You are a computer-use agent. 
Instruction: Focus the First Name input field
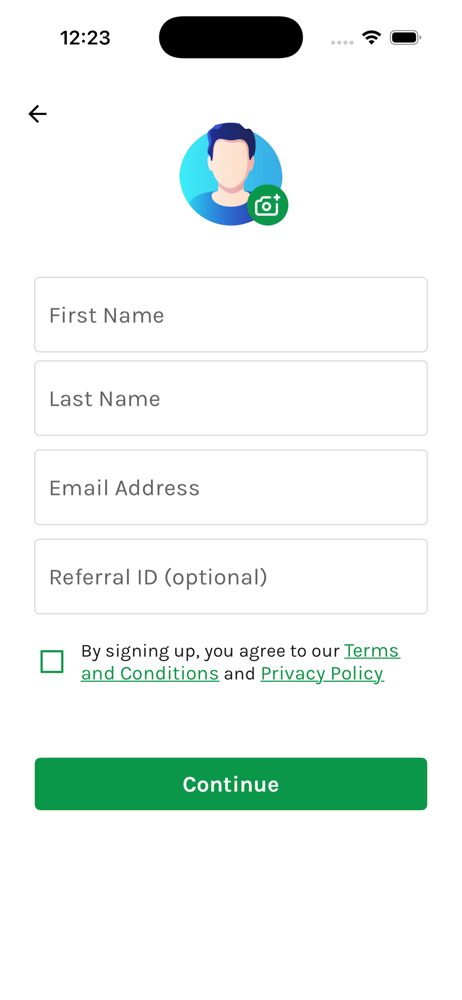(231, 314)
